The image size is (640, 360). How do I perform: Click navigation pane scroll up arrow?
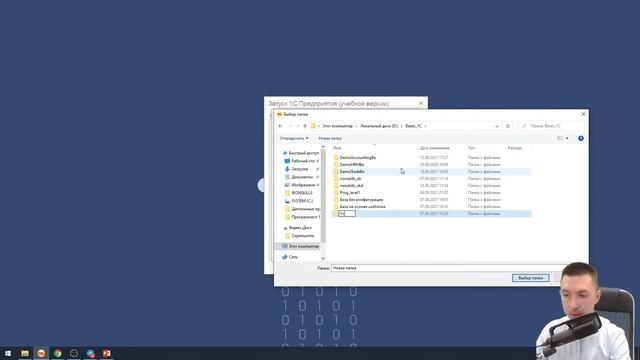323,147
